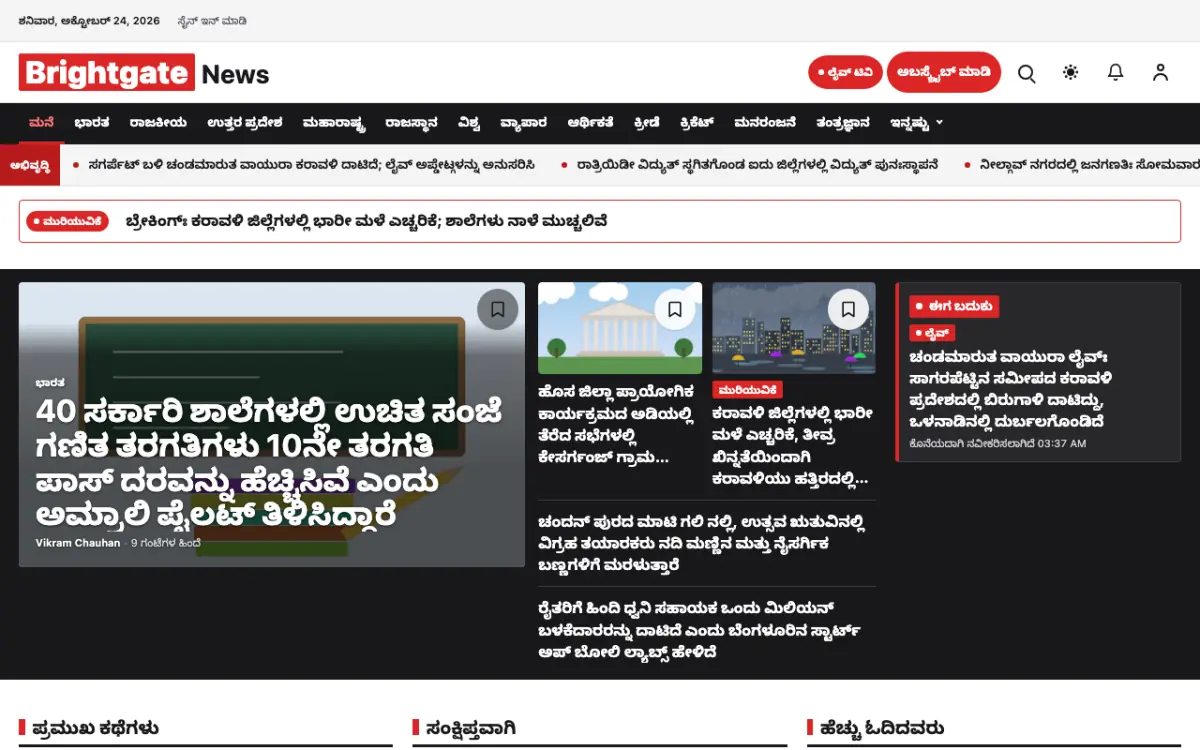This screenshot has height=750, width=1200.
Task: Click author name Vikram Chauhan
Action: (x=78, y=543)
